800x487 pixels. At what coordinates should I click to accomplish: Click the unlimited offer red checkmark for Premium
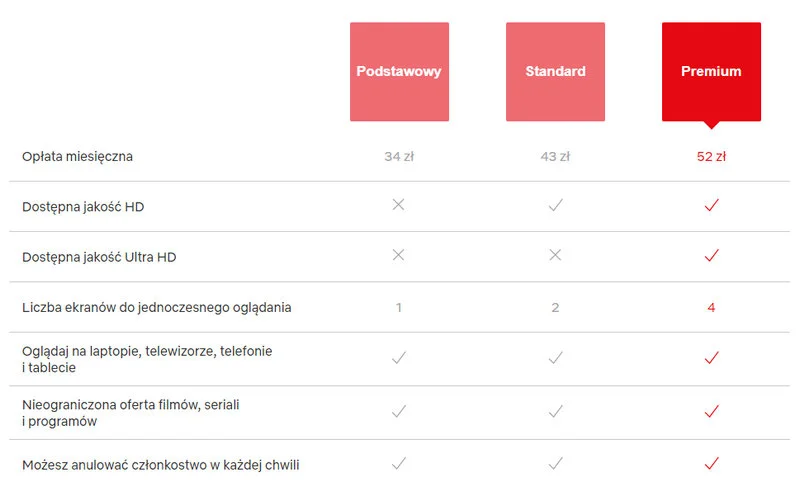click(712, 411)
